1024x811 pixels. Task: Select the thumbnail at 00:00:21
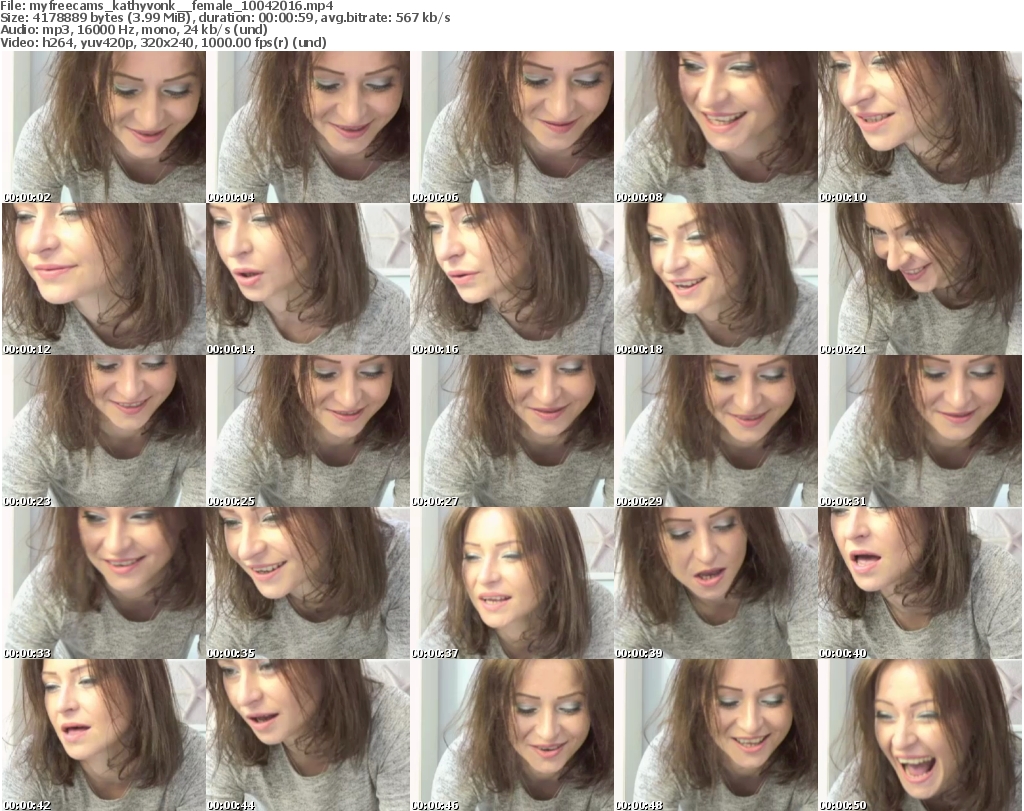[920, 279]
